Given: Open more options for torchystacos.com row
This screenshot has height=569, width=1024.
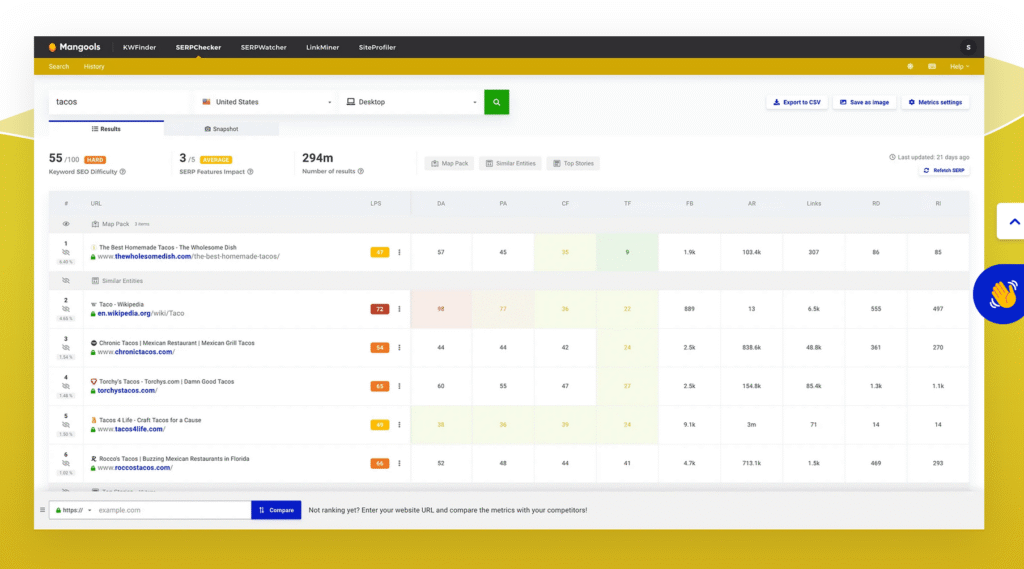Looking at the screenshot, I should pos(399,386).
